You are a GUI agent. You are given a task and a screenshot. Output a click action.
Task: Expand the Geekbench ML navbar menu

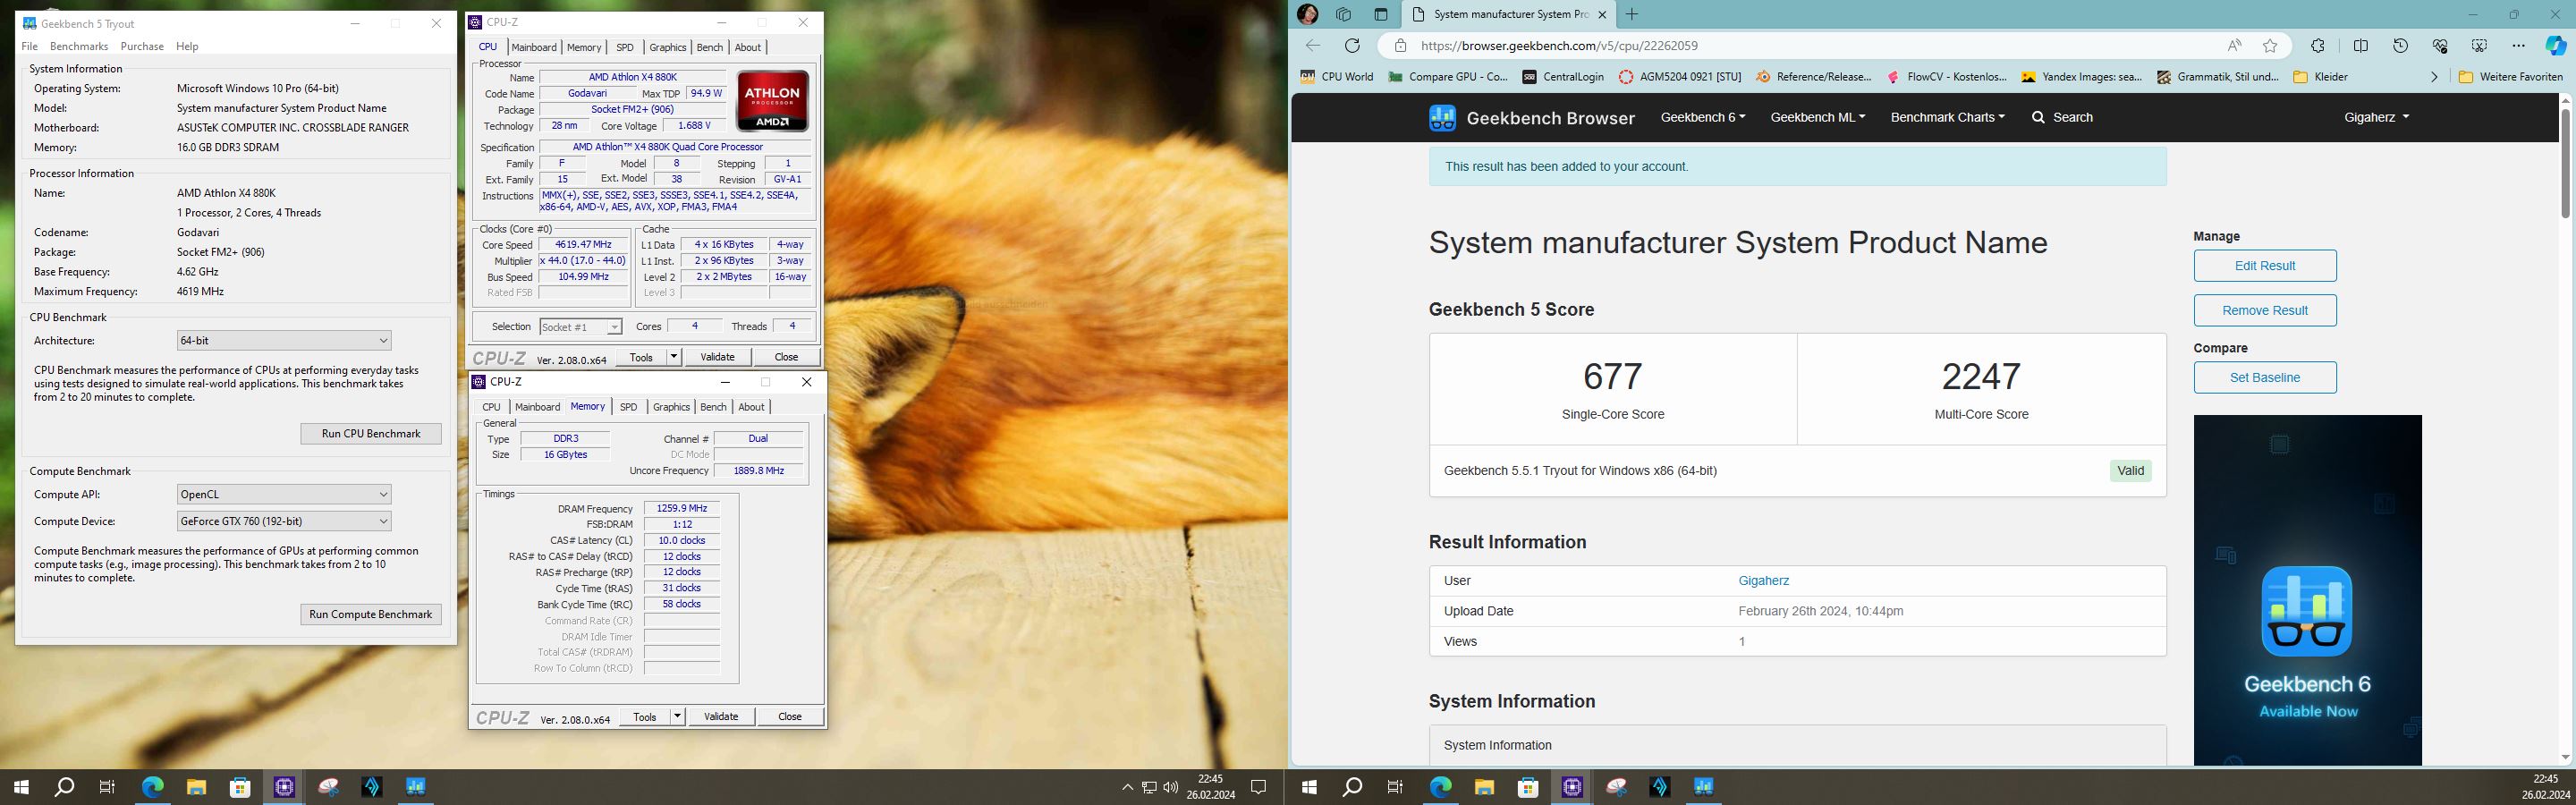pos(1817,117)
